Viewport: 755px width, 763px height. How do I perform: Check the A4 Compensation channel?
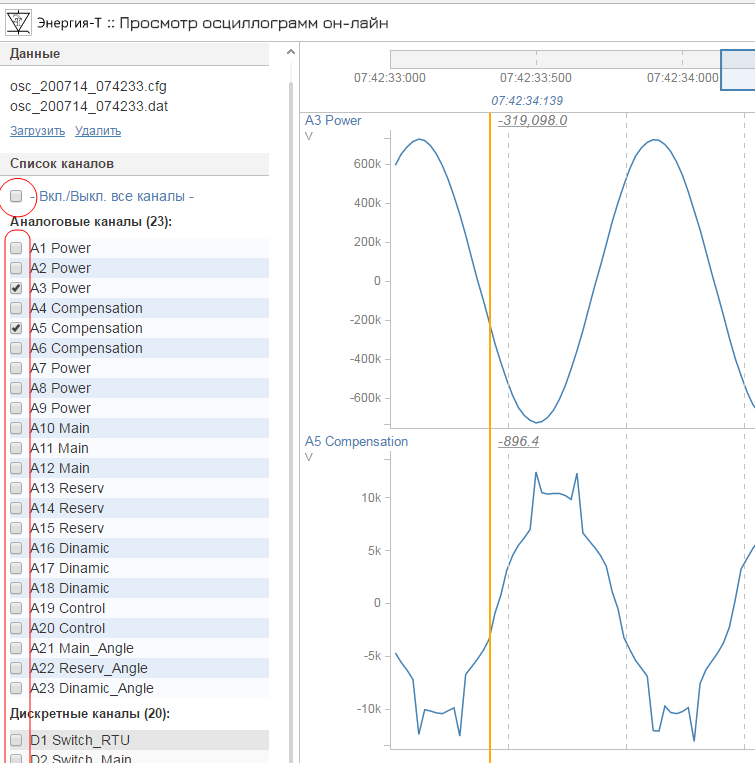pos(16,308)
